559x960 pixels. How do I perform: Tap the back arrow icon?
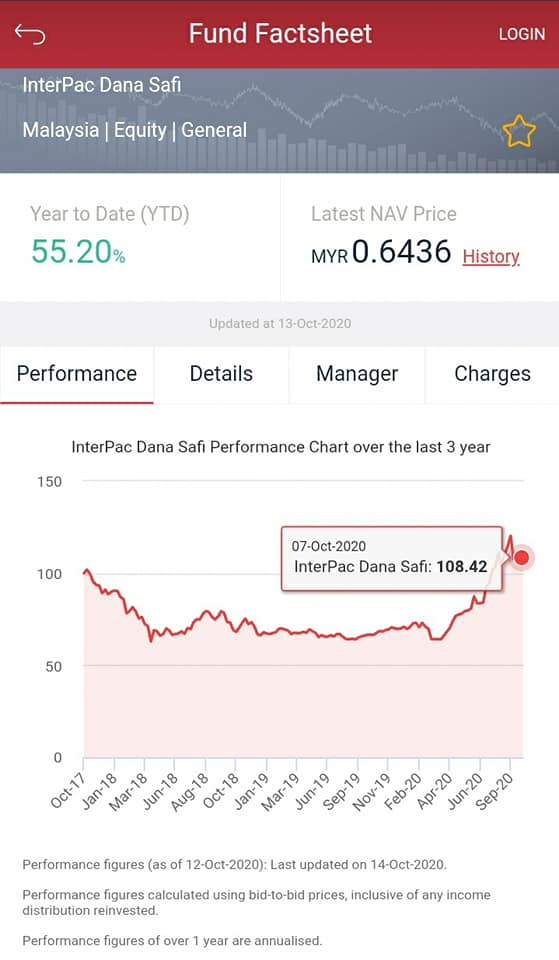point(30,34)
